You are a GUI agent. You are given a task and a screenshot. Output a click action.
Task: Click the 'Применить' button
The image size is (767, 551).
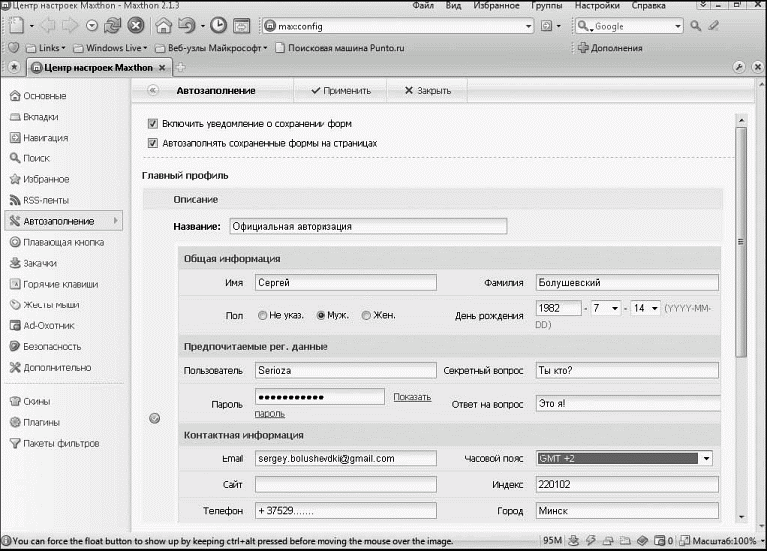340,90
